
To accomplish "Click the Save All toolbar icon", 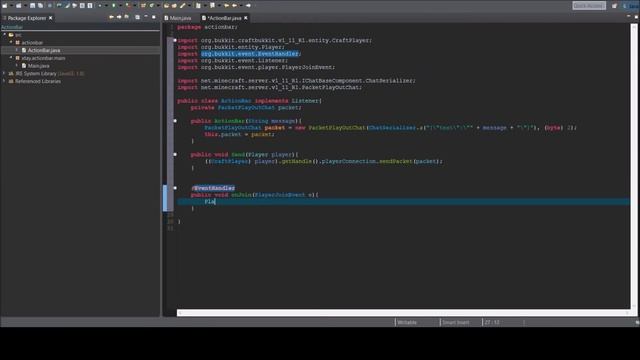I will [40, 6].
